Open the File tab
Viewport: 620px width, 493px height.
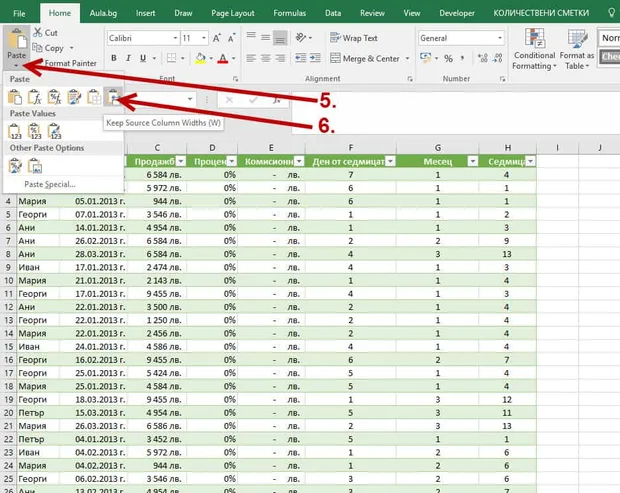click(x=19, y=13)
